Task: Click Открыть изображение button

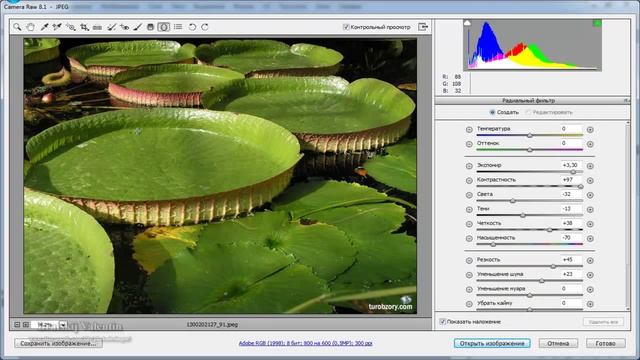Action: pyautogui.click(x=492, y=343)
